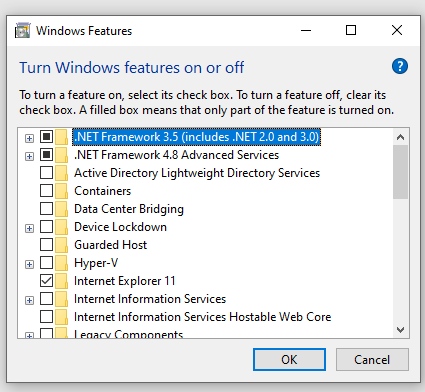Click OK to apply feature changes
The image size is (425, 392).
click(x=289, y=360)
